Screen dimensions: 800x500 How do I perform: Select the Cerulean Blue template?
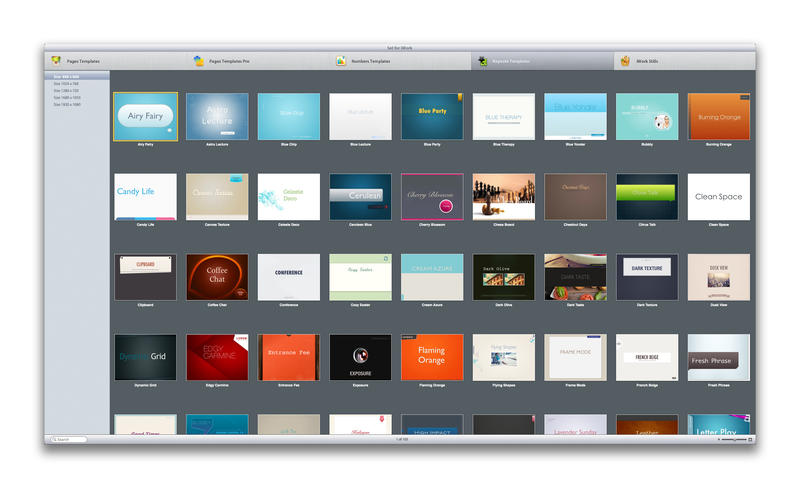[360, 197]
